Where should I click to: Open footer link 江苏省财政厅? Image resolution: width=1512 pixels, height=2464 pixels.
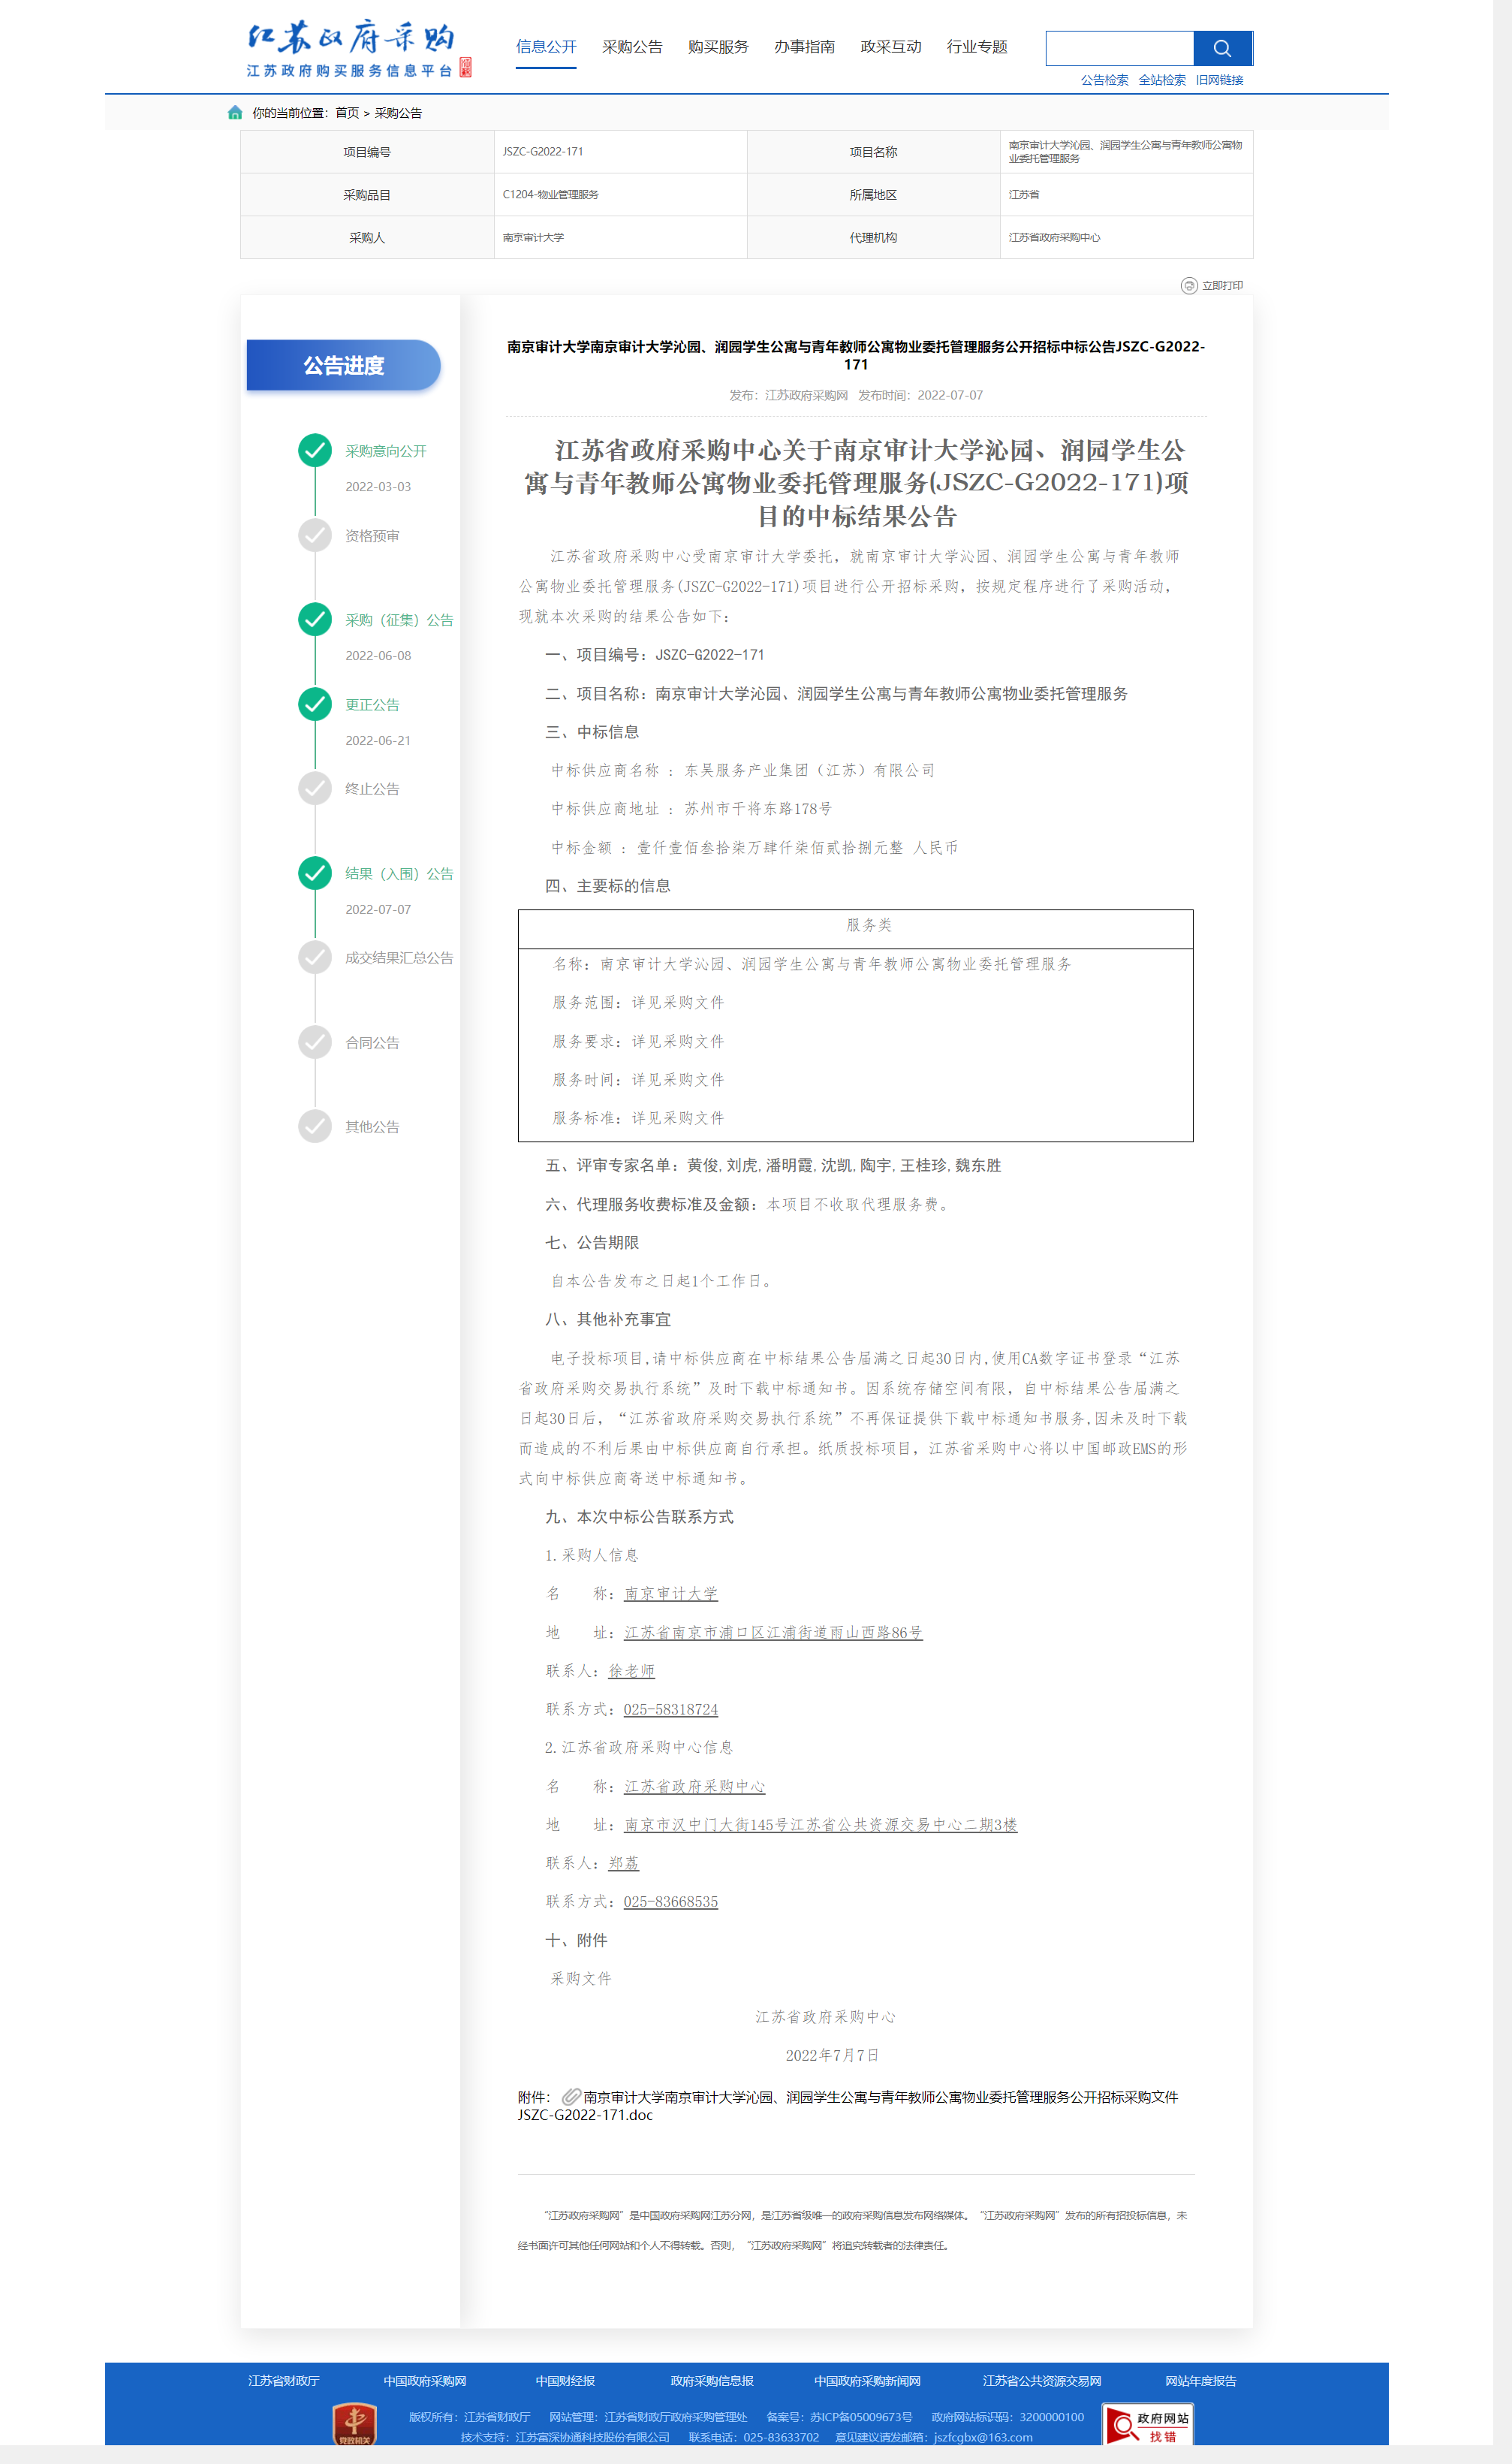click(284, 2380)
